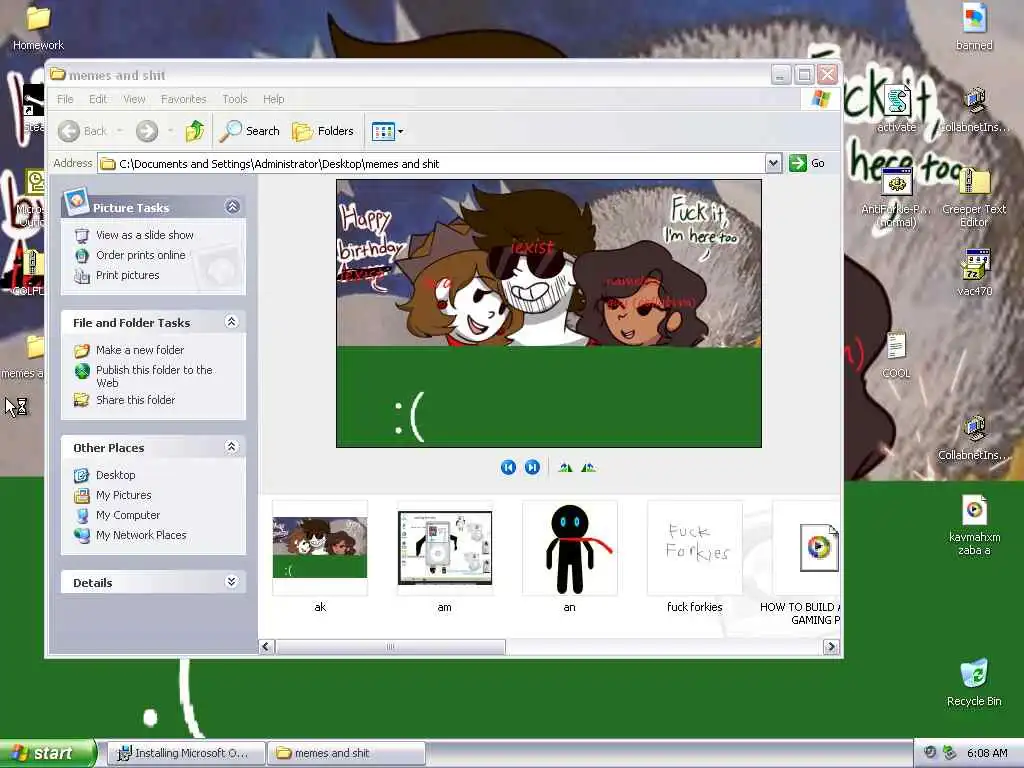The image size is (1024, 768).
Task: Open the Search pane
Action: [x=249, y=131]
